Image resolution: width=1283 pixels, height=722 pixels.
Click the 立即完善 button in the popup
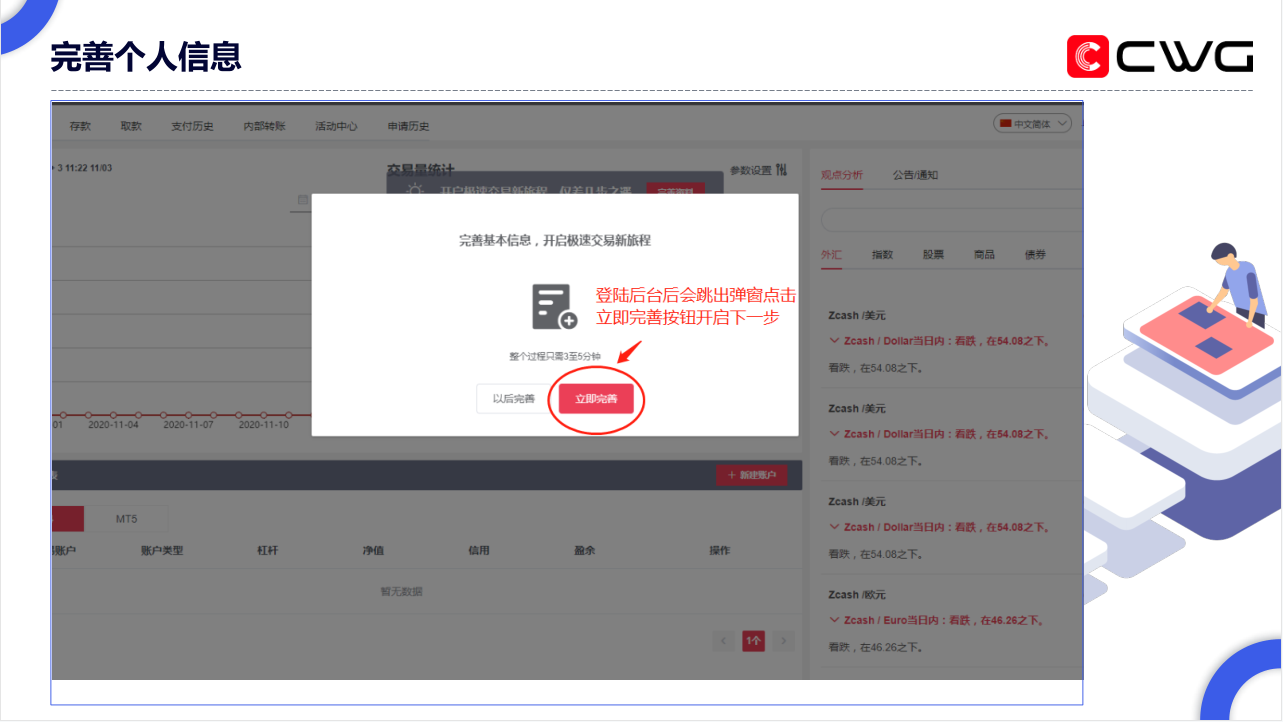(596, 398)
